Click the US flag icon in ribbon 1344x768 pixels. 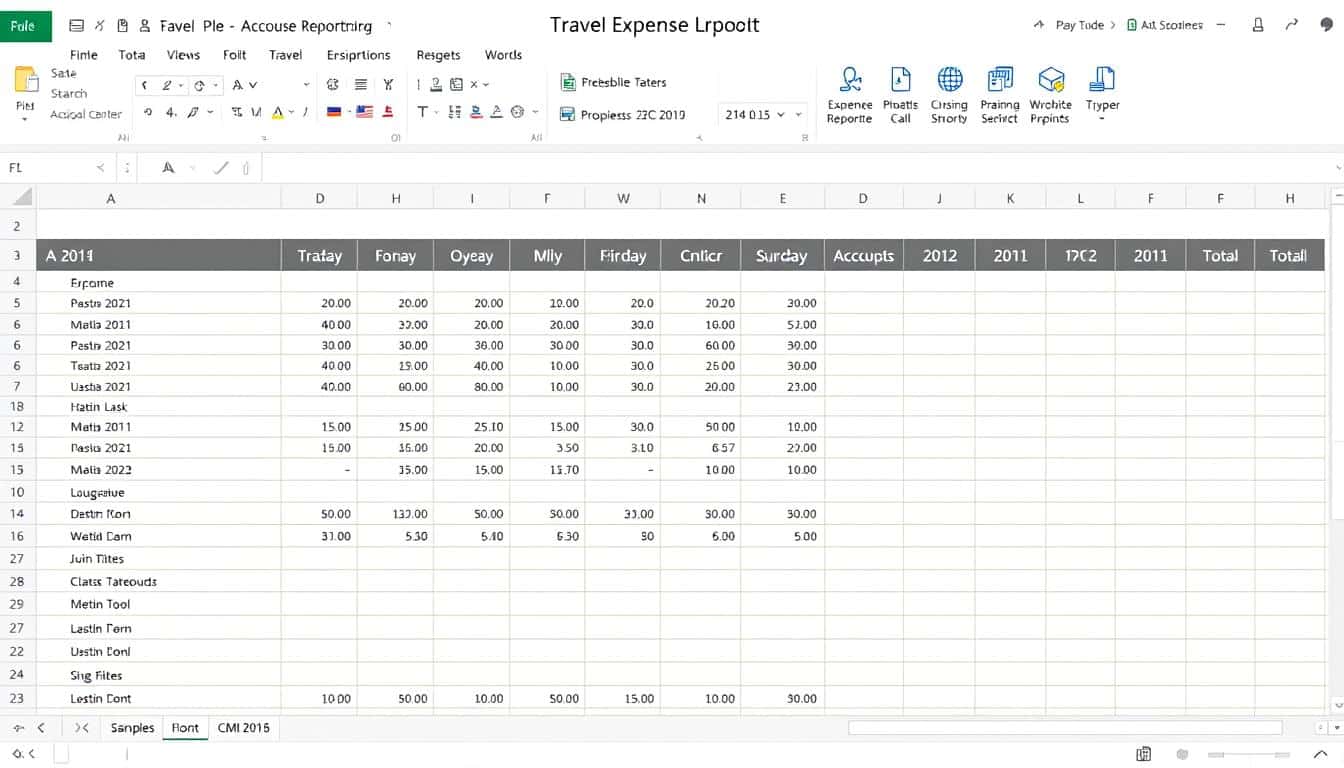tap(364, 112)
